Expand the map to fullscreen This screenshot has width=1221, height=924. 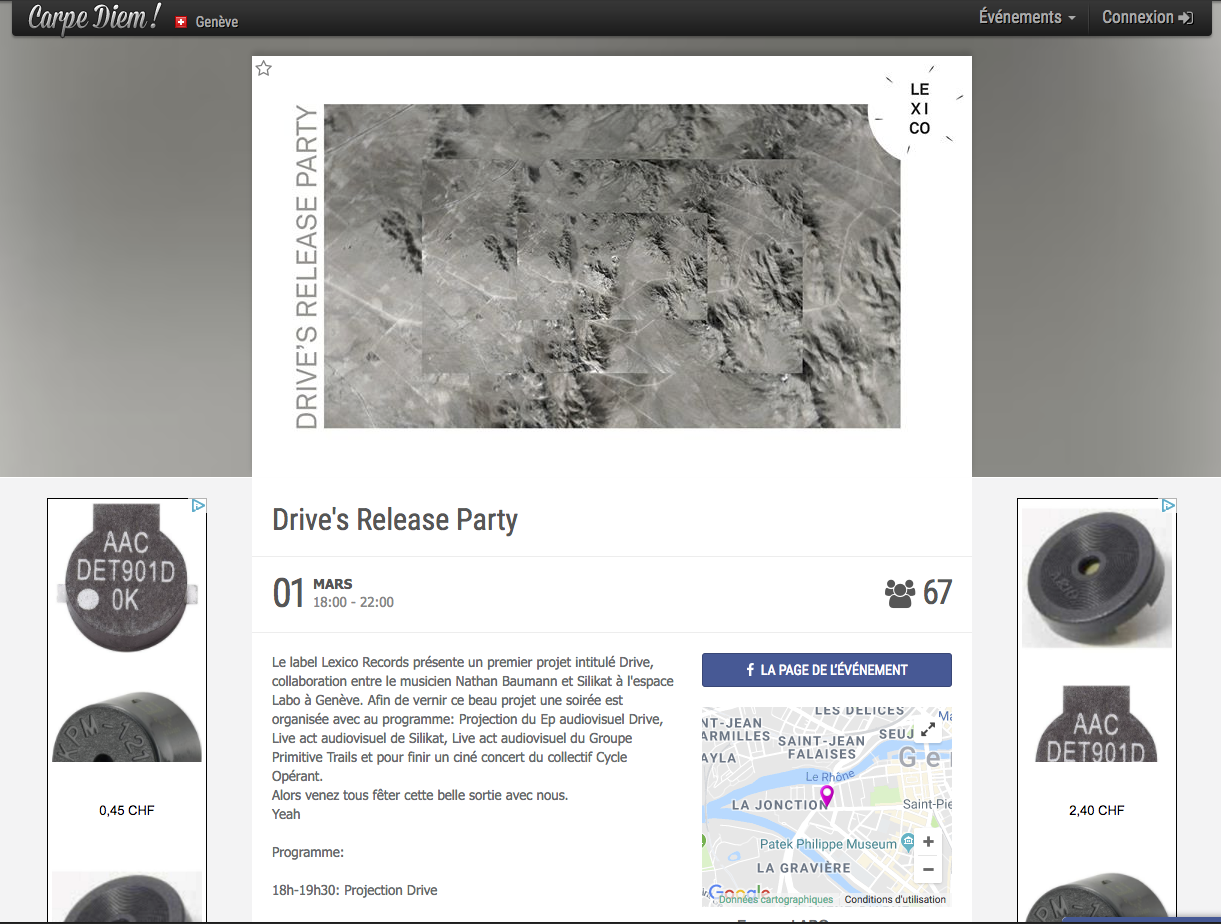tap(929, 730)
